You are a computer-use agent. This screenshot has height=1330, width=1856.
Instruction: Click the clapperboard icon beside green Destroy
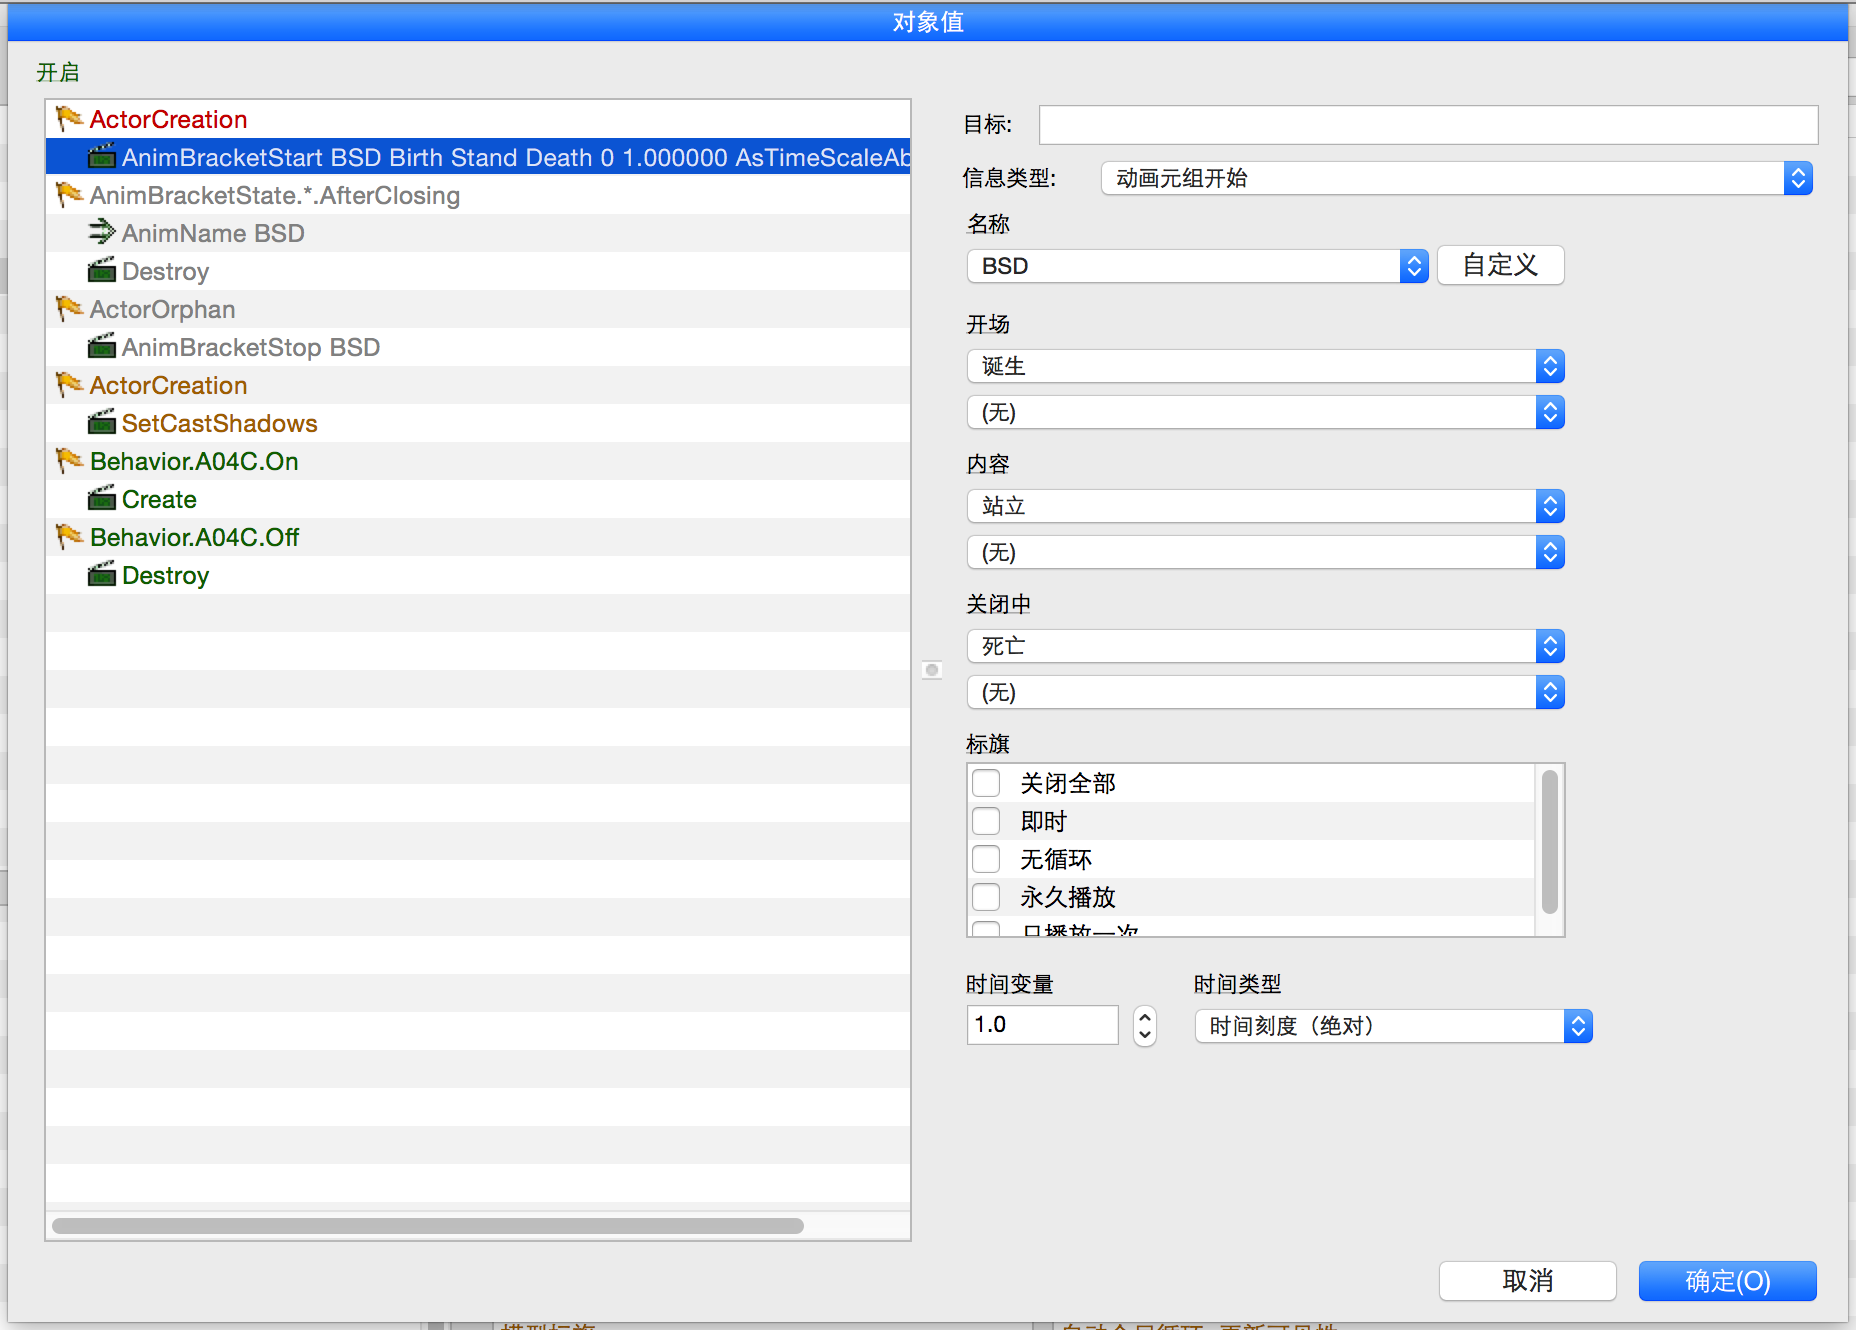click(101, 575)
